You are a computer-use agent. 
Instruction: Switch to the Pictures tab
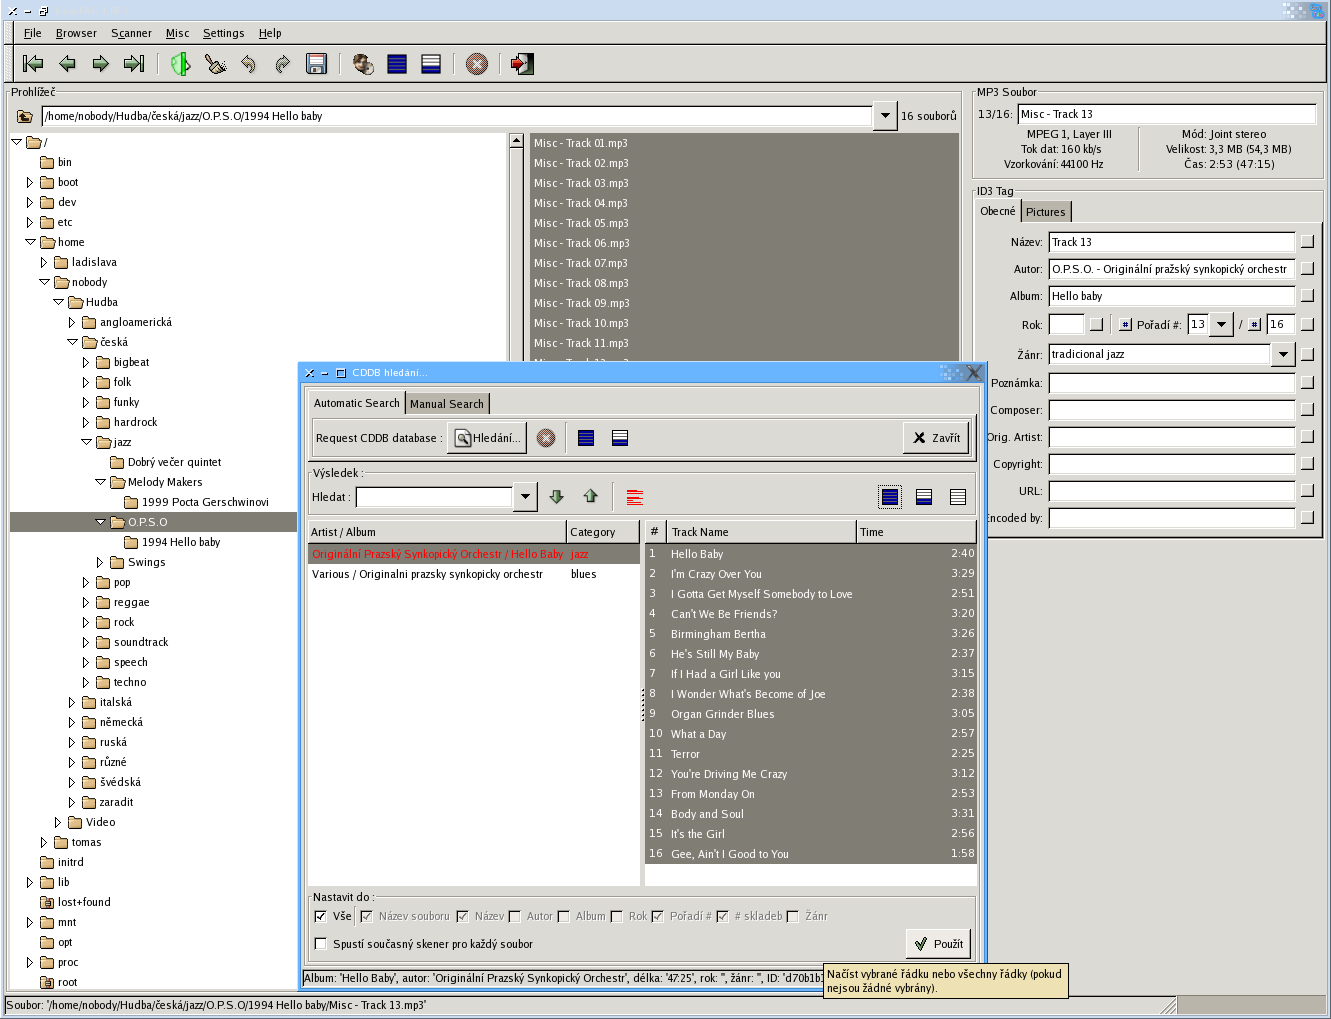tap(1046, 212)
